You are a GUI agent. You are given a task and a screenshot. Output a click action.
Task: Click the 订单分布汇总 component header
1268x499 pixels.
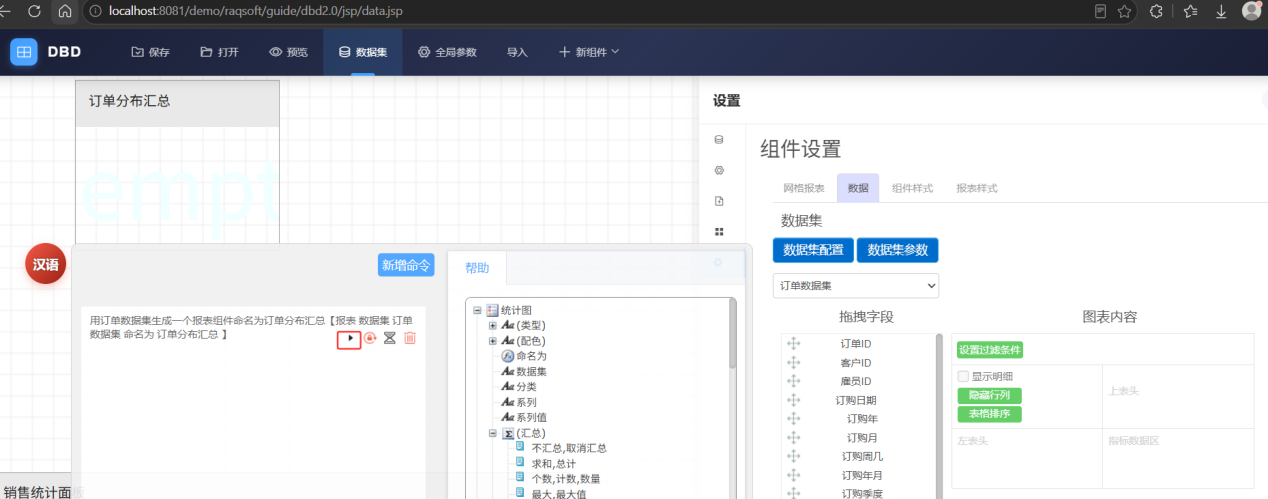[177, 103]
